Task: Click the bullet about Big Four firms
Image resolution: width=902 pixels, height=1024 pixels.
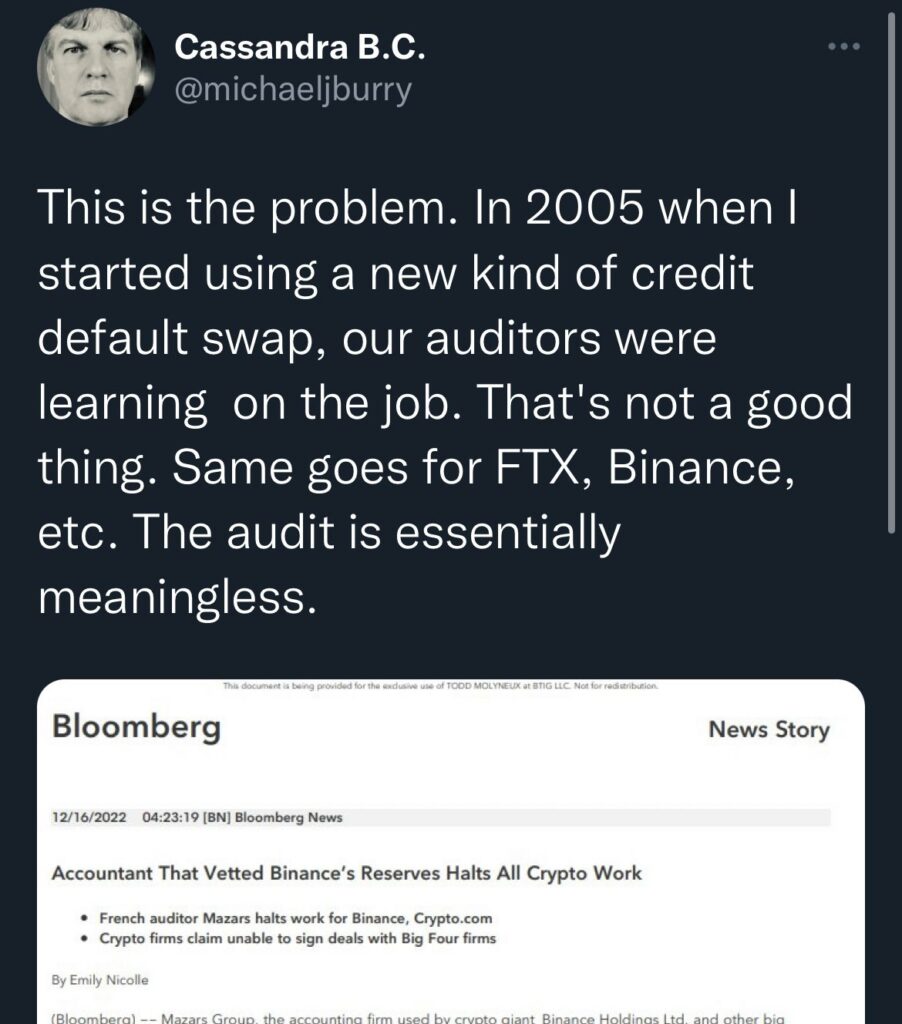Action: pyautogui.click(x=297, y=938)
